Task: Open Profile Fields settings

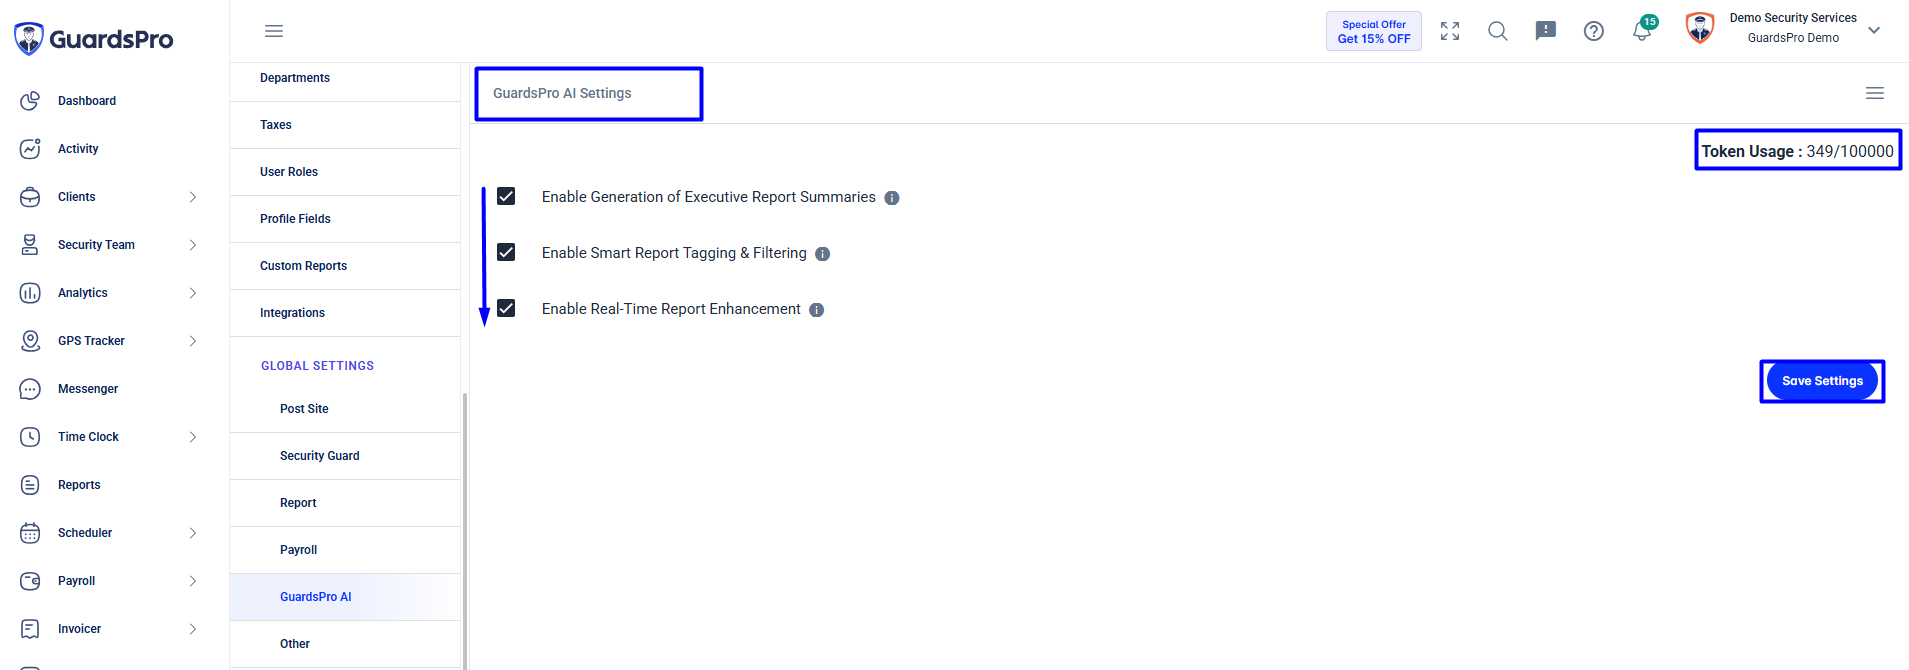Action: click(x=345, y=219)
